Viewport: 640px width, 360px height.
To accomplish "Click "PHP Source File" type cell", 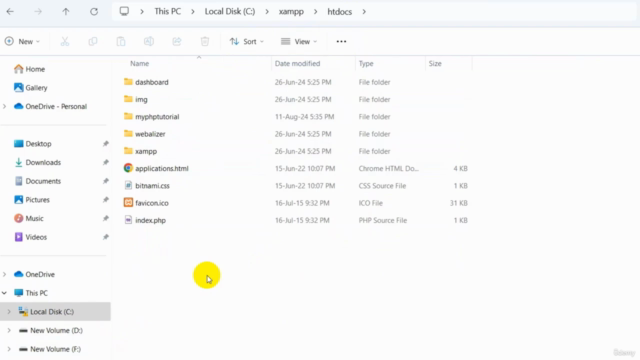I will 383,220.
